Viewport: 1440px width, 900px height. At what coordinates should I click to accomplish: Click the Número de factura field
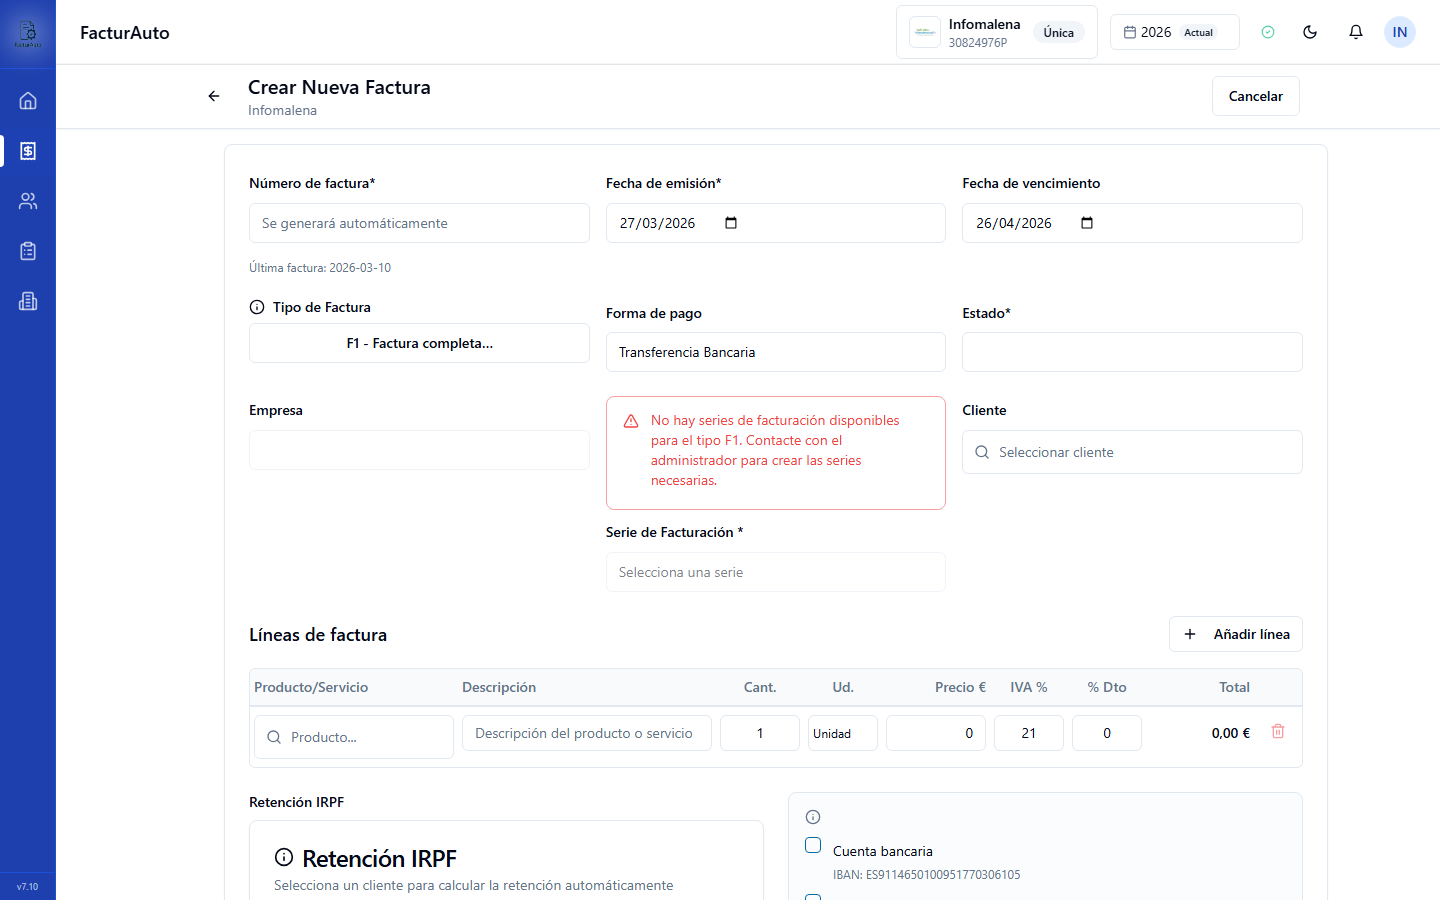click(419, 223)
